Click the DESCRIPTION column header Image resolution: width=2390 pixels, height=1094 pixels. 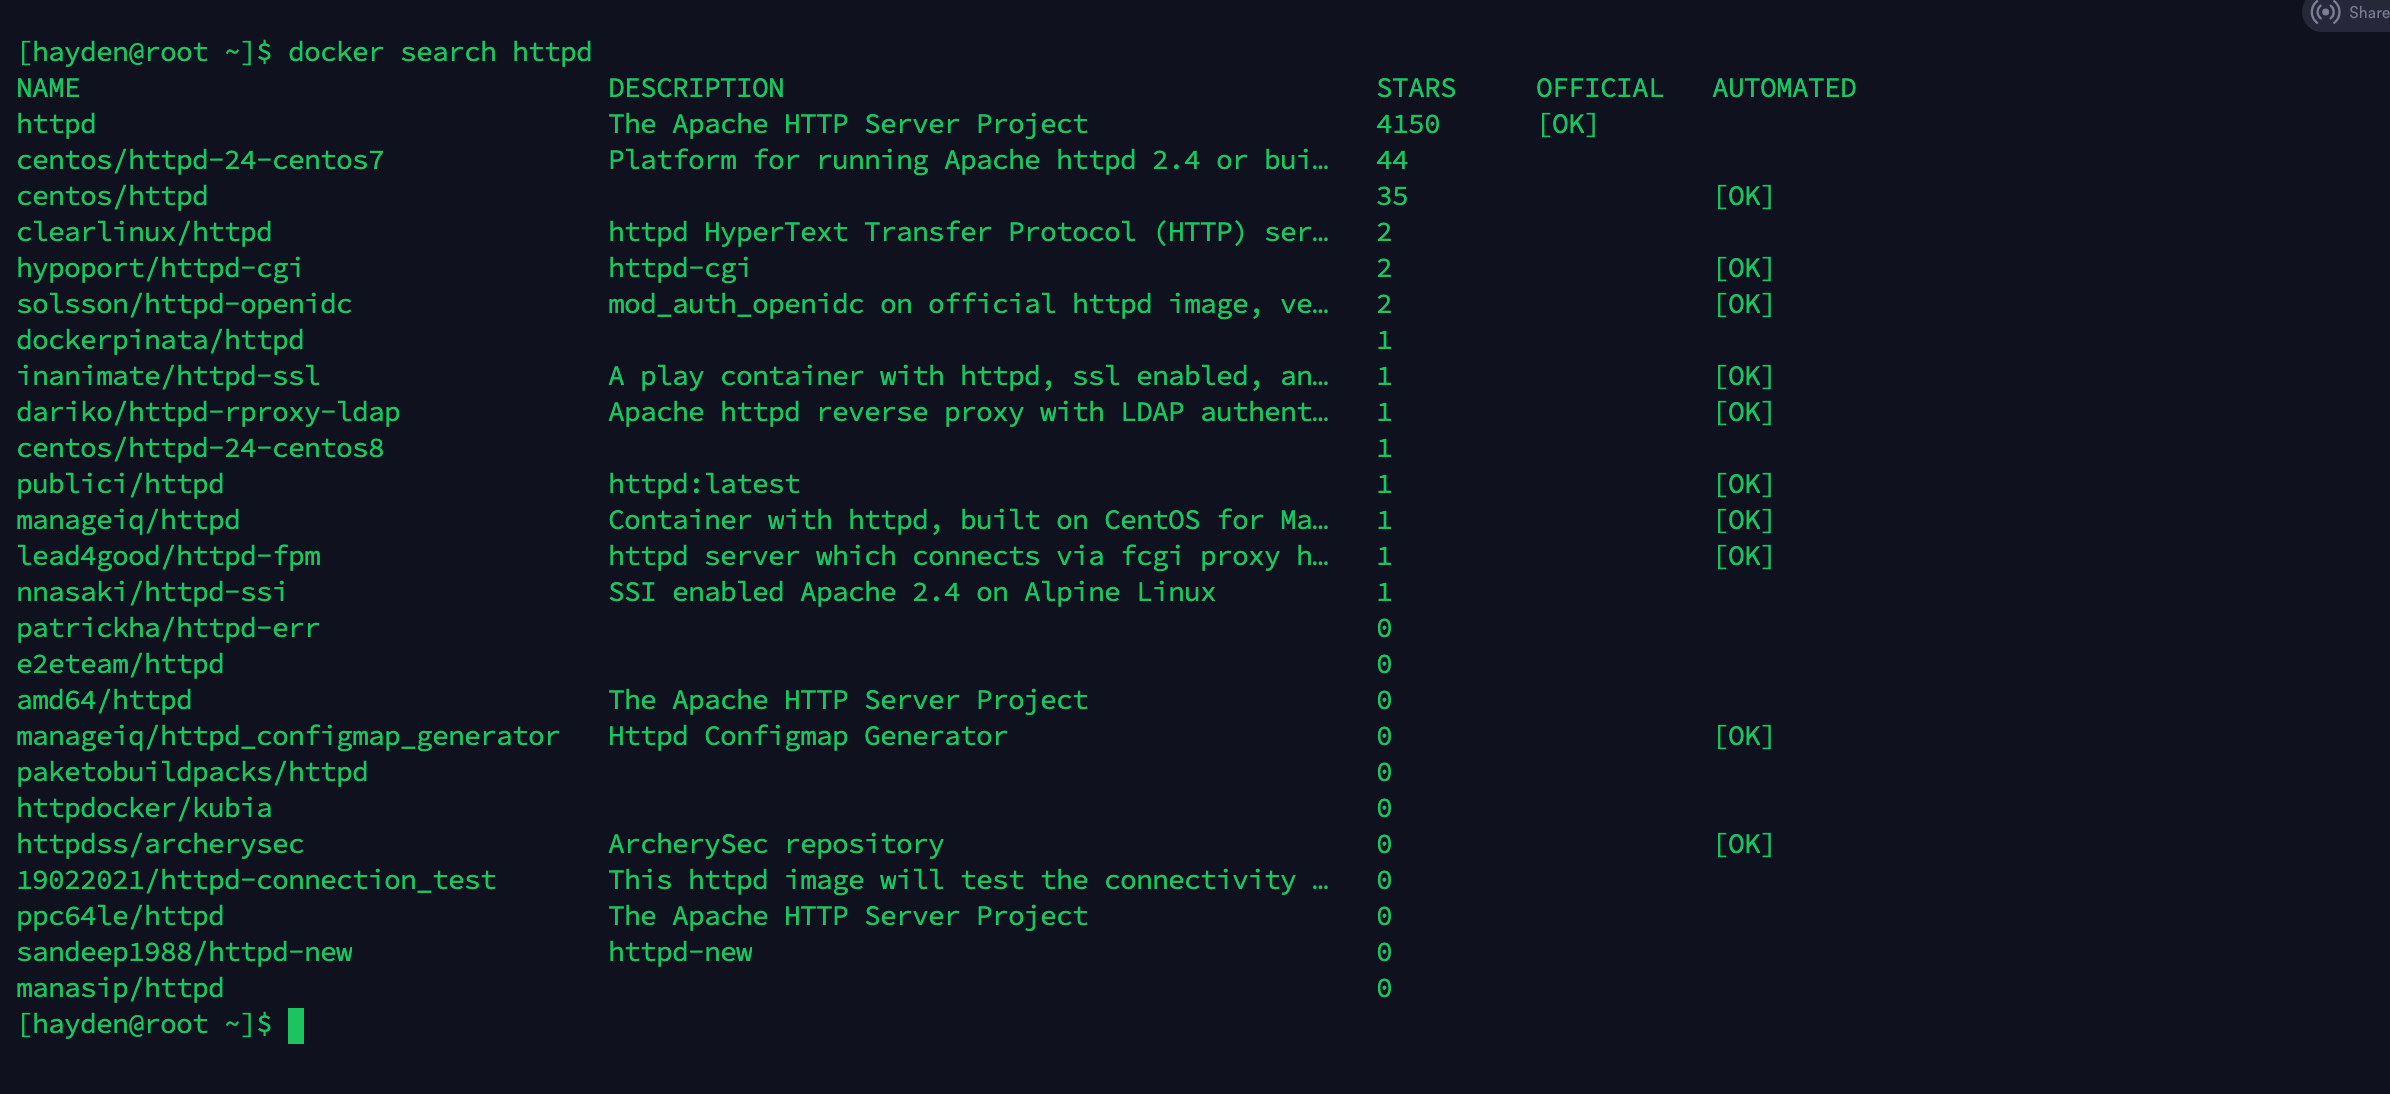pyautogui.click(x=696, y=89)
